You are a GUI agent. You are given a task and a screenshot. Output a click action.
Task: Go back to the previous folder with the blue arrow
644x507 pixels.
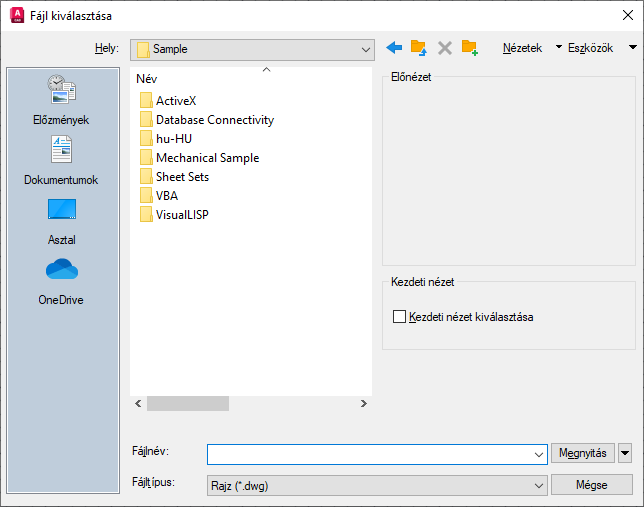click(394, 48)
